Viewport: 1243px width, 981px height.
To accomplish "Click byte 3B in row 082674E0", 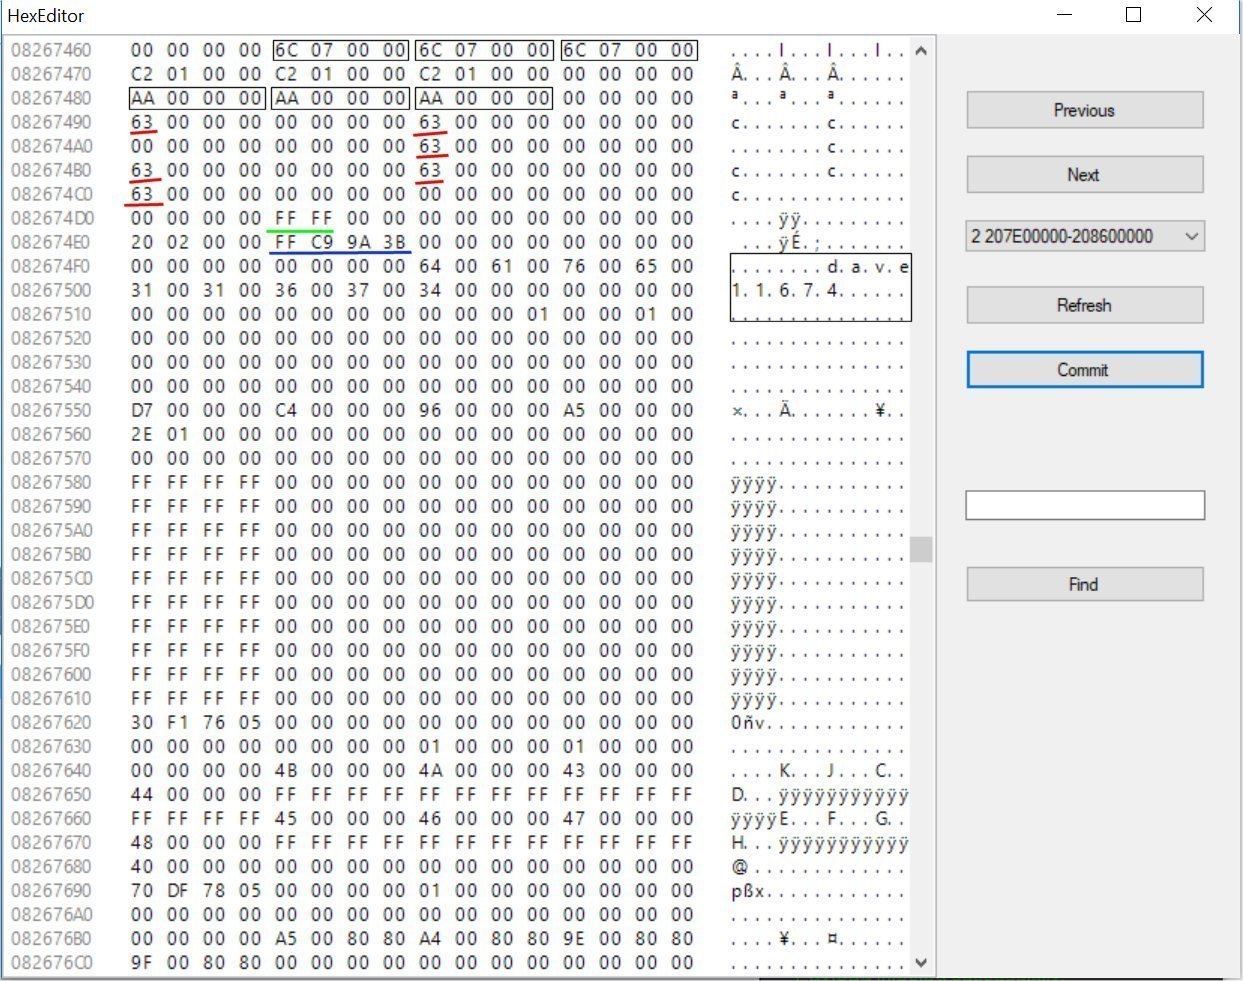I will tap(394, 242).
